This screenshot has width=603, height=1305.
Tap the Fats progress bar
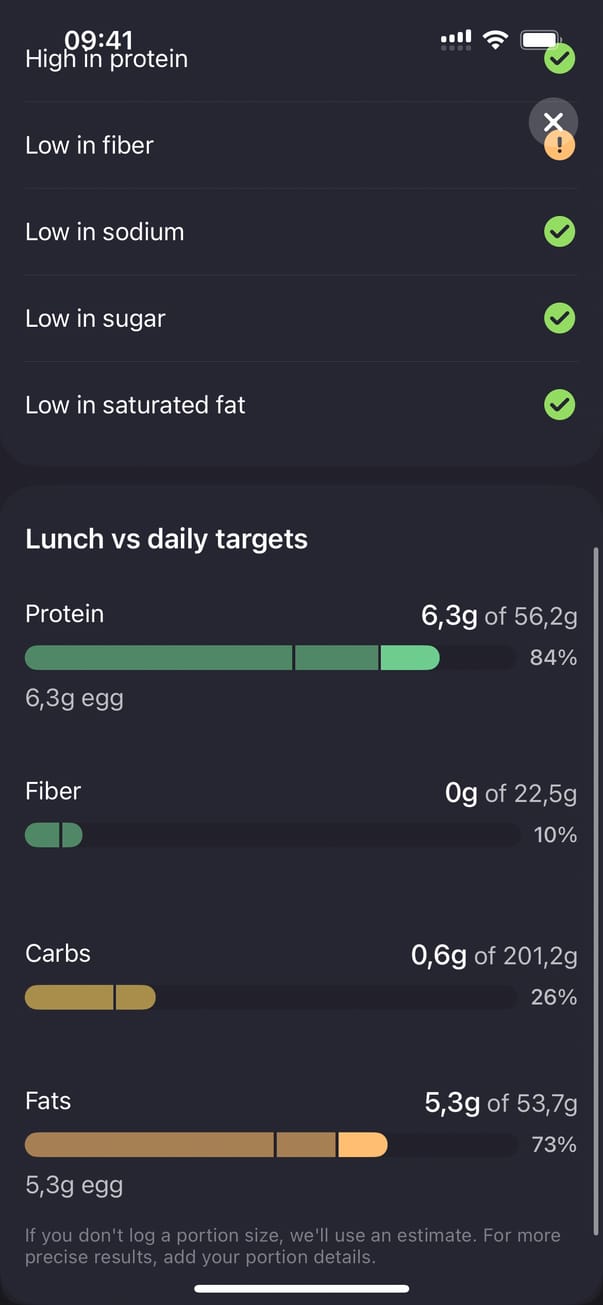click(x=272, y=1145)
